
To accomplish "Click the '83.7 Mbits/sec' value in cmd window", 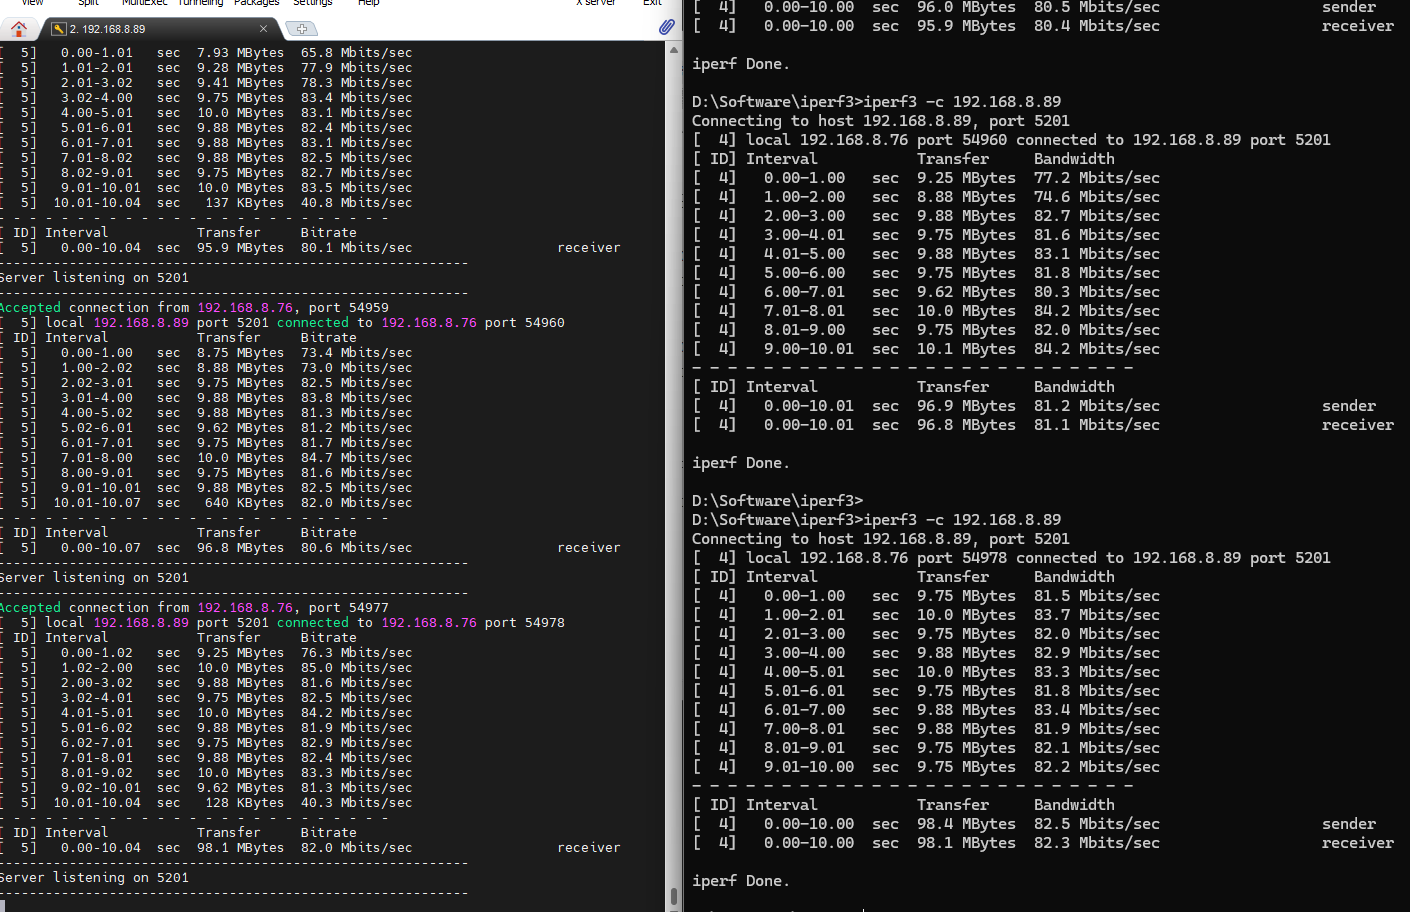I will coord(1097,615).
